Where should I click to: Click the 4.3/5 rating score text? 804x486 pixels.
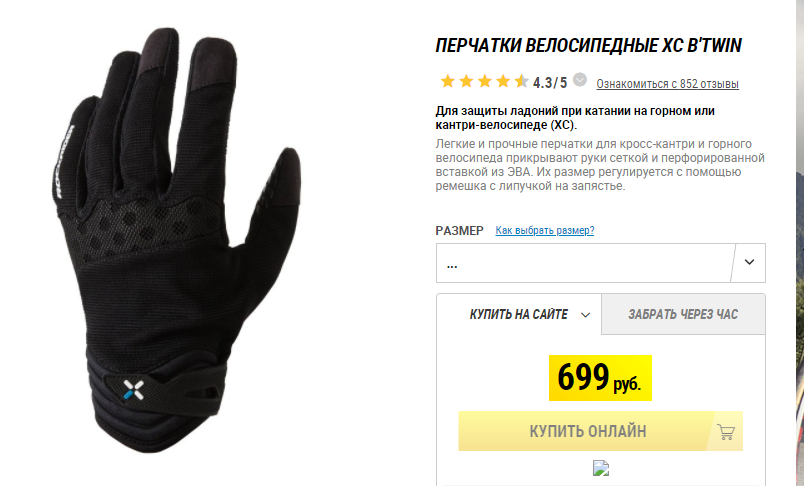coord(550,83)
